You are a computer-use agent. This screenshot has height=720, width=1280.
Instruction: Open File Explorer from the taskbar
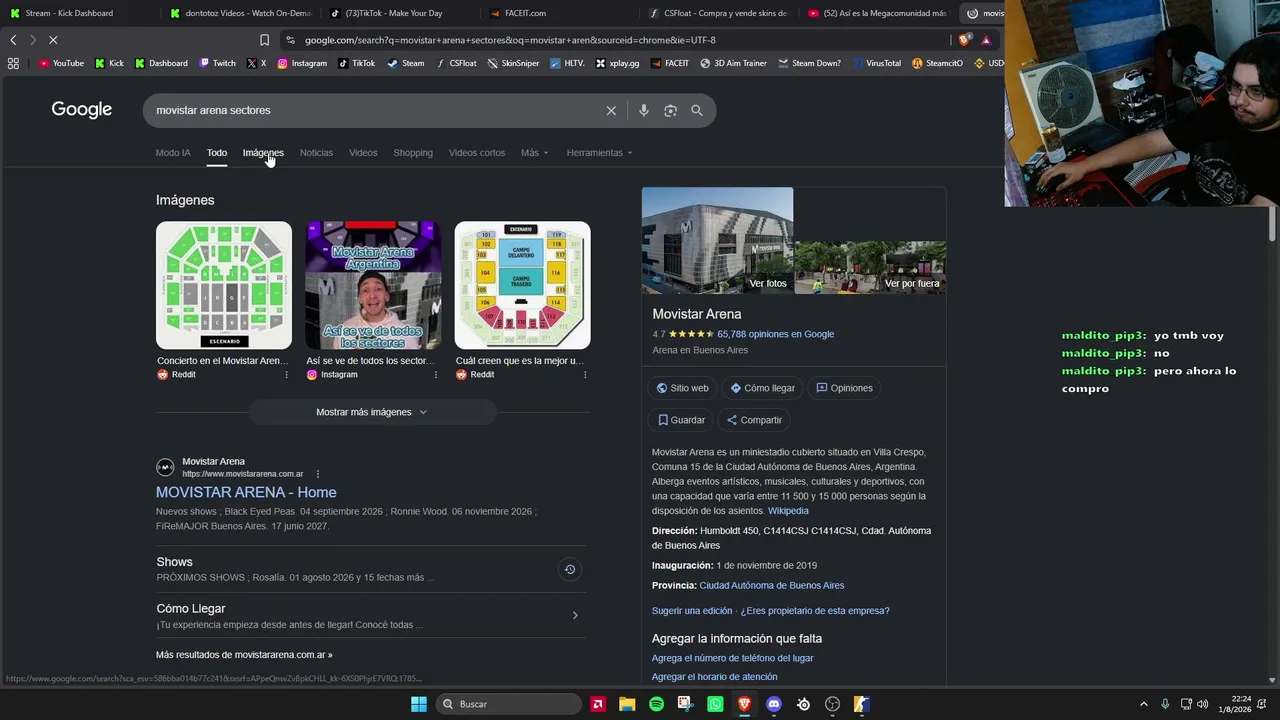(x=627, y=704)
